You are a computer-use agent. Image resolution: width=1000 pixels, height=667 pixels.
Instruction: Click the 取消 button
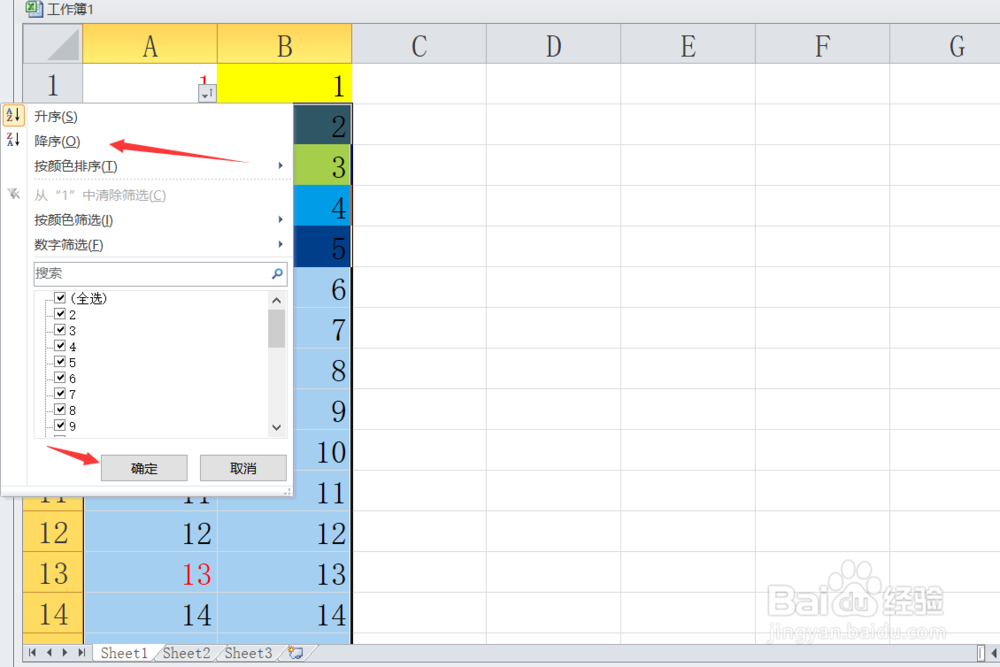pyautogui.click(x=243, y=468)
